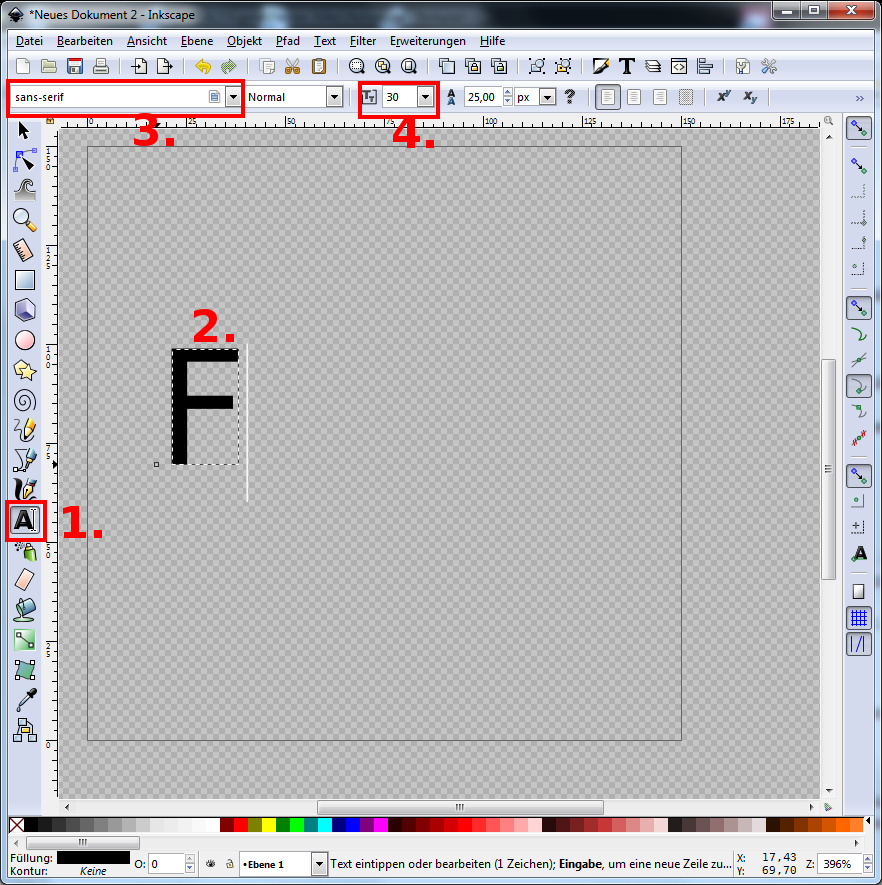This screenshot has width=882, height=885.
Task: Select the Spray tool
Action: tap(25, 550)
